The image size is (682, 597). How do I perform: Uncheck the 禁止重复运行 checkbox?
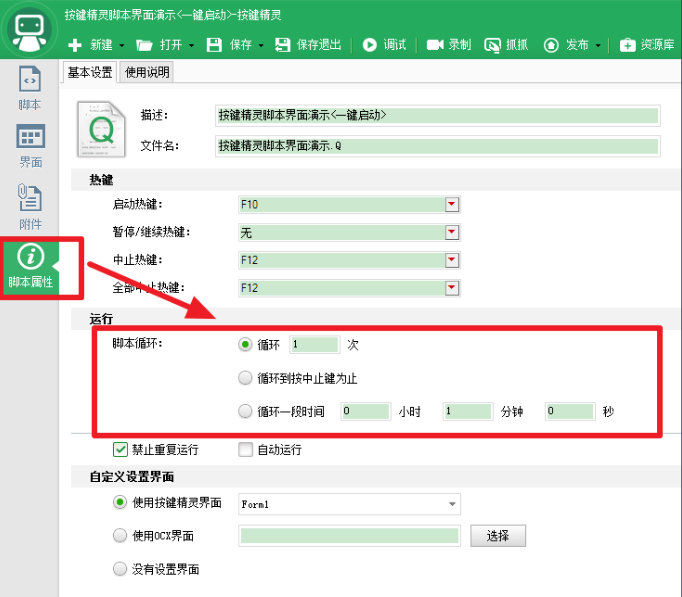[120, 450]
